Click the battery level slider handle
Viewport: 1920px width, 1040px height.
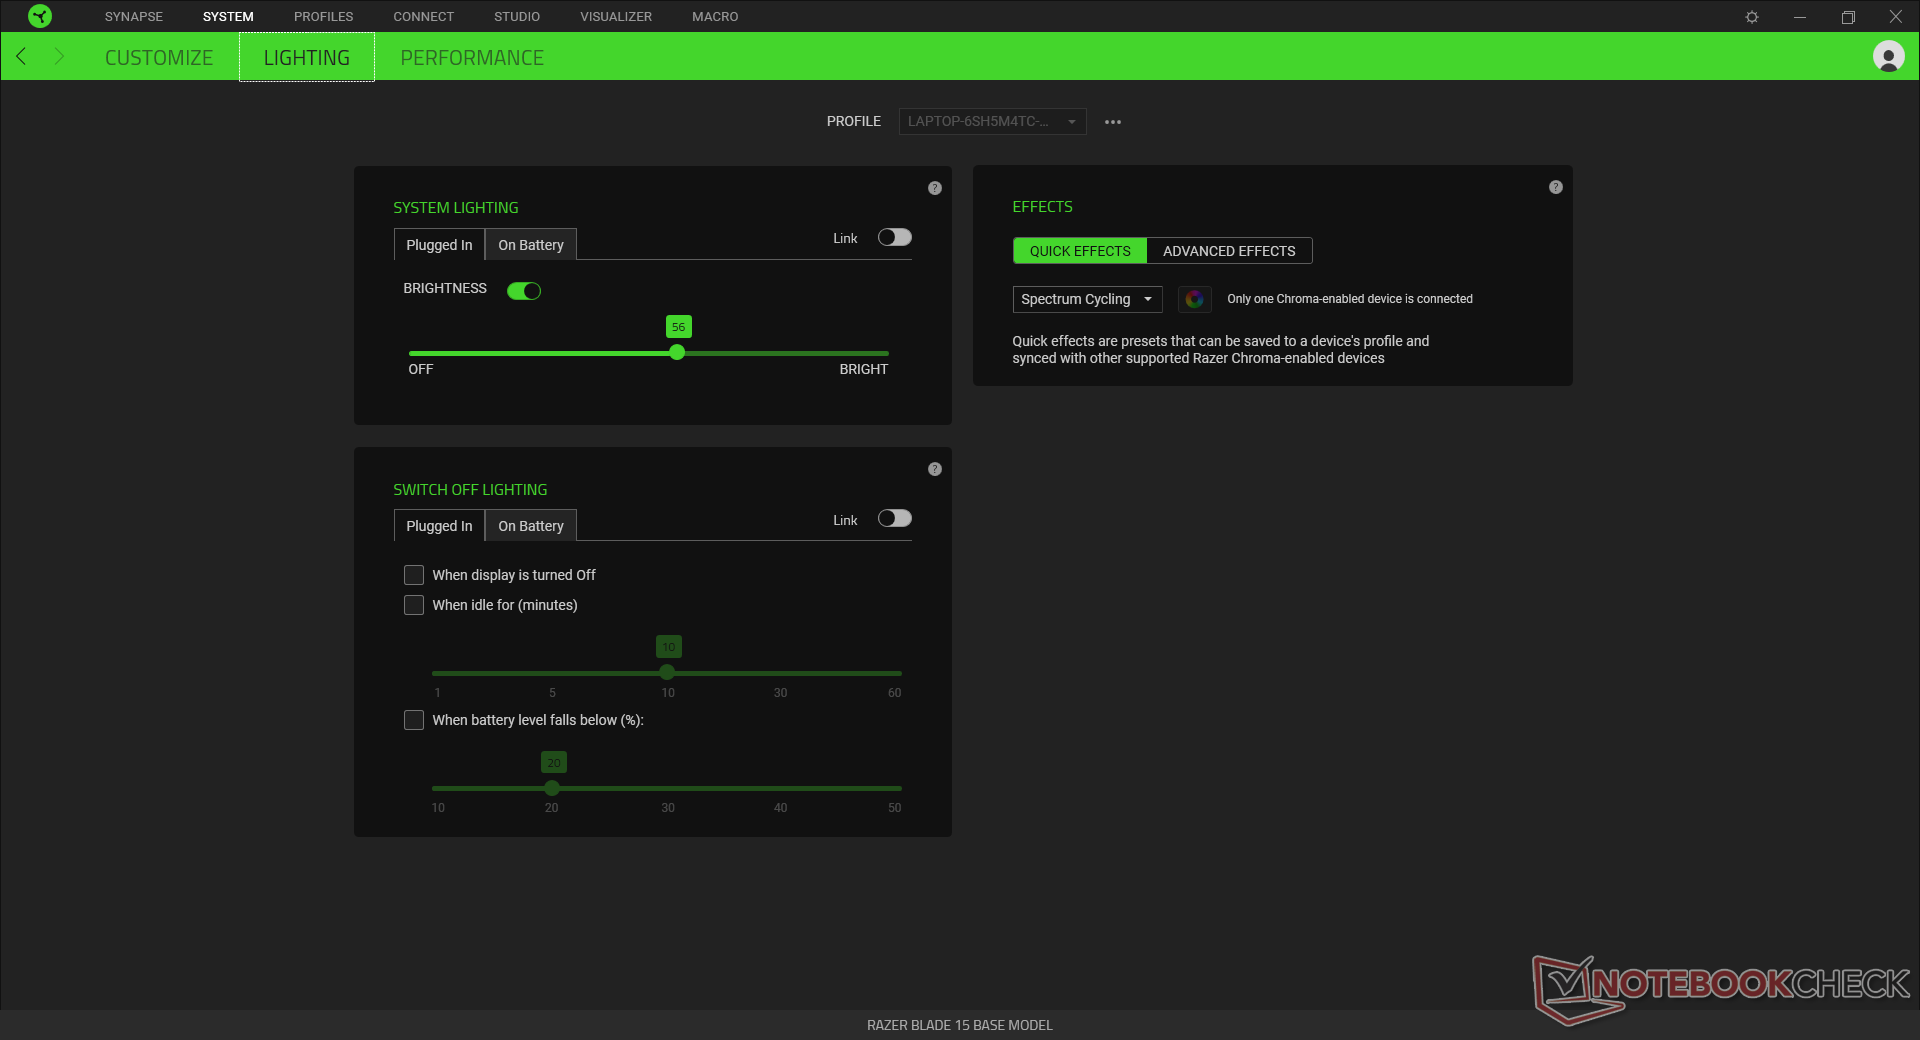552,788
